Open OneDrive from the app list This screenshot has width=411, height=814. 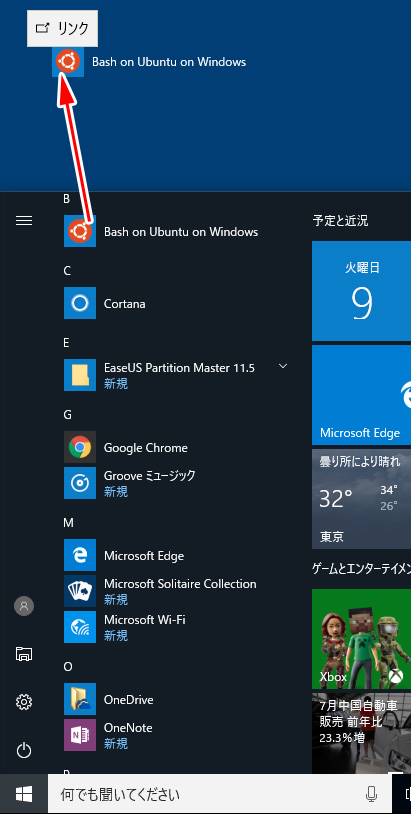[175, 699]
